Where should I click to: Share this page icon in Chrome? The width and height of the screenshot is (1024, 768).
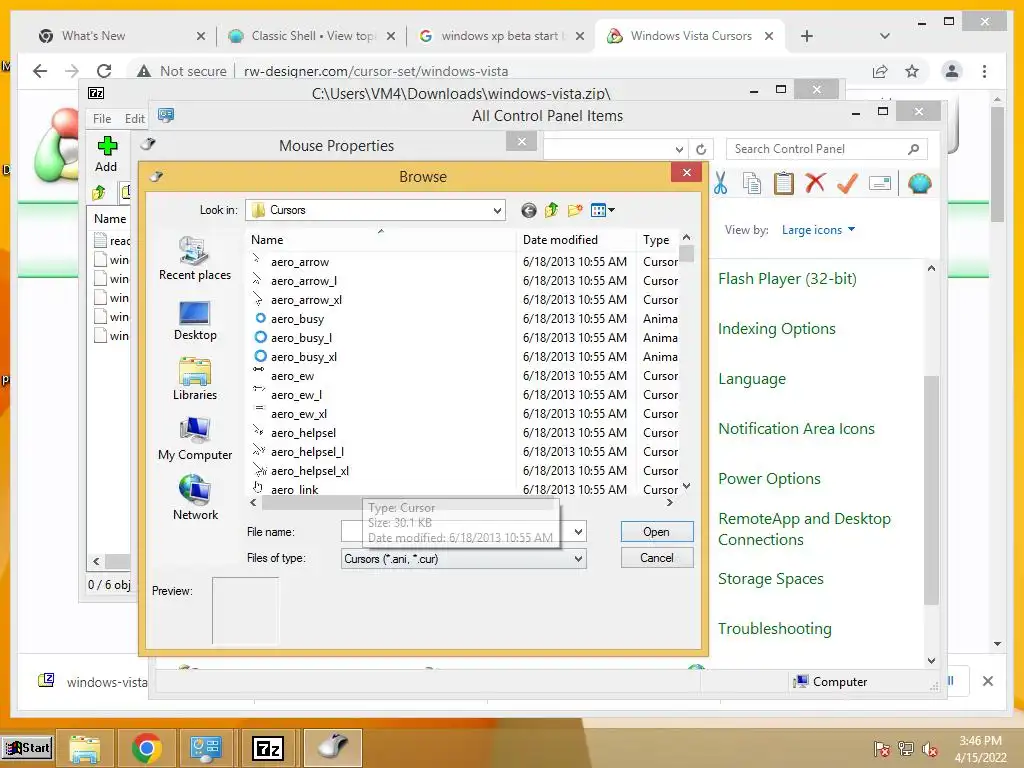880,71
